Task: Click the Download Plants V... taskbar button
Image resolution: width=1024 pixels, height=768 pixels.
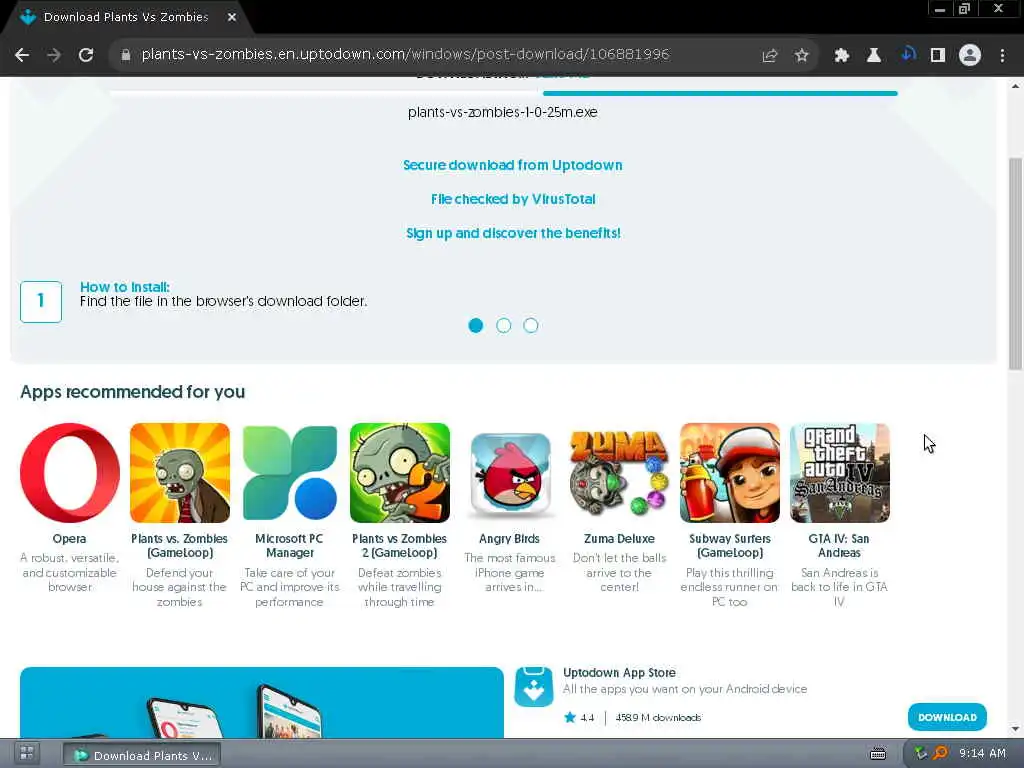Action: pyautogui.click(x=142, y=755)
